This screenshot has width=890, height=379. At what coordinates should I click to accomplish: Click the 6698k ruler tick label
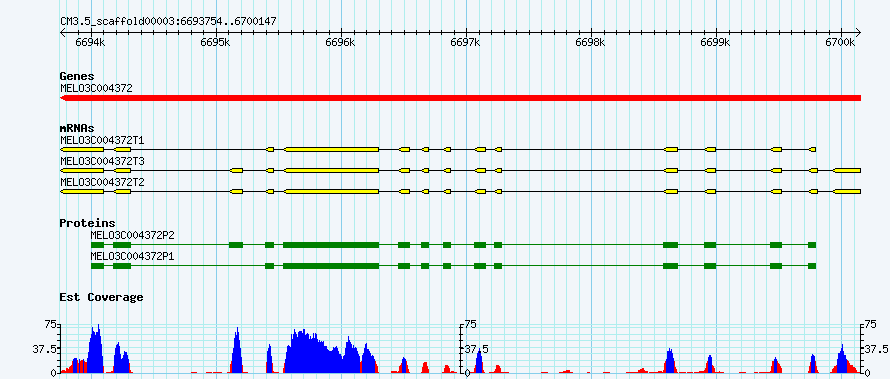tap(590, 43)
